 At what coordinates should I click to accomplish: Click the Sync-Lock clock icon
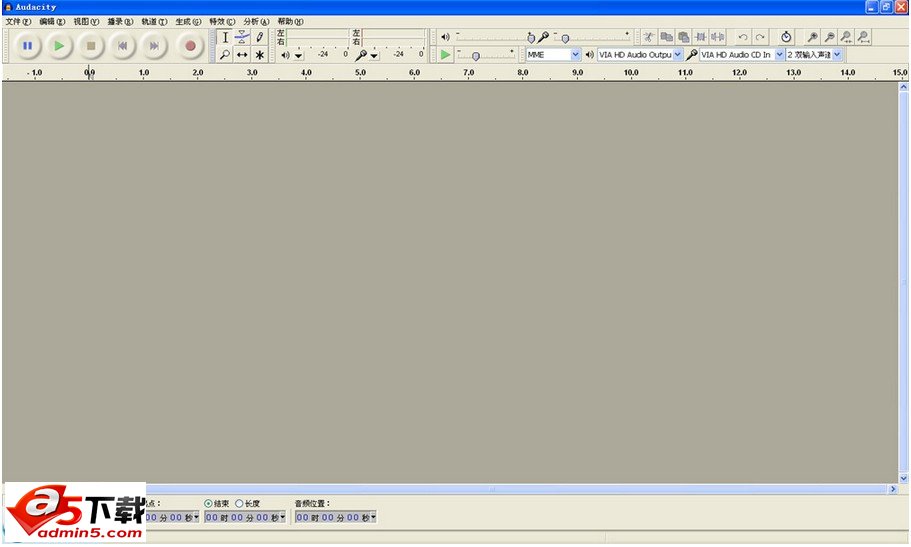(x=786, y=37)
